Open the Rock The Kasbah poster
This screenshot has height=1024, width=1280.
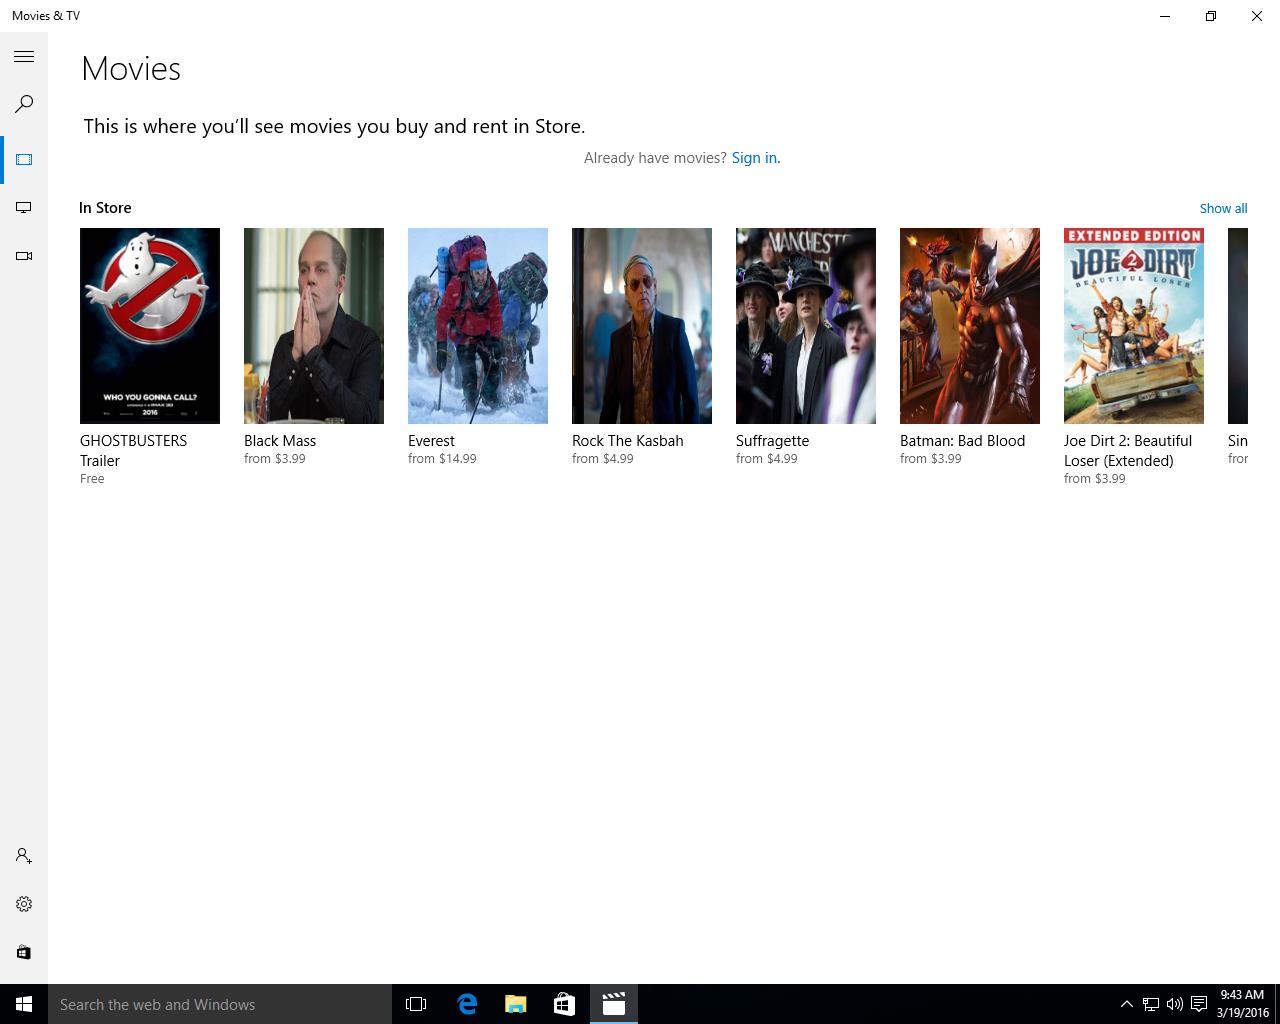pyautogui.click(x=642, y=326)
